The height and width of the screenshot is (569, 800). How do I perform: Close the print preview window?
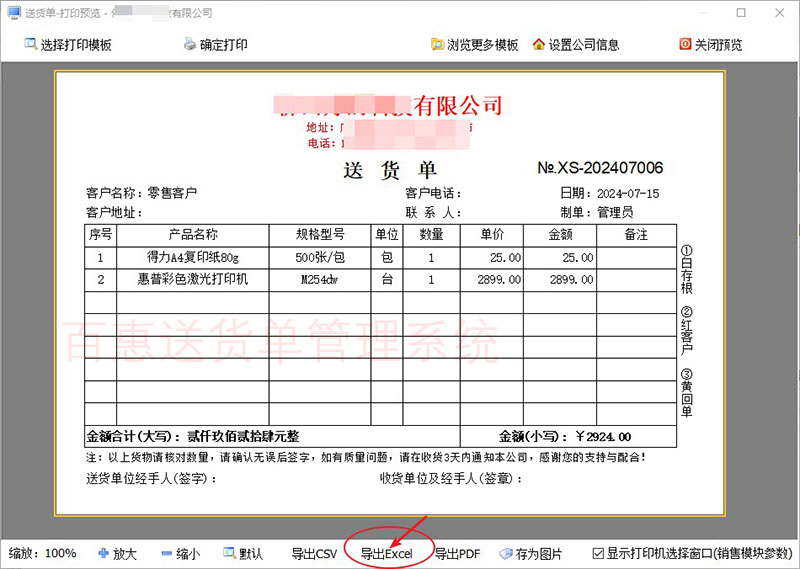(780, 13)
